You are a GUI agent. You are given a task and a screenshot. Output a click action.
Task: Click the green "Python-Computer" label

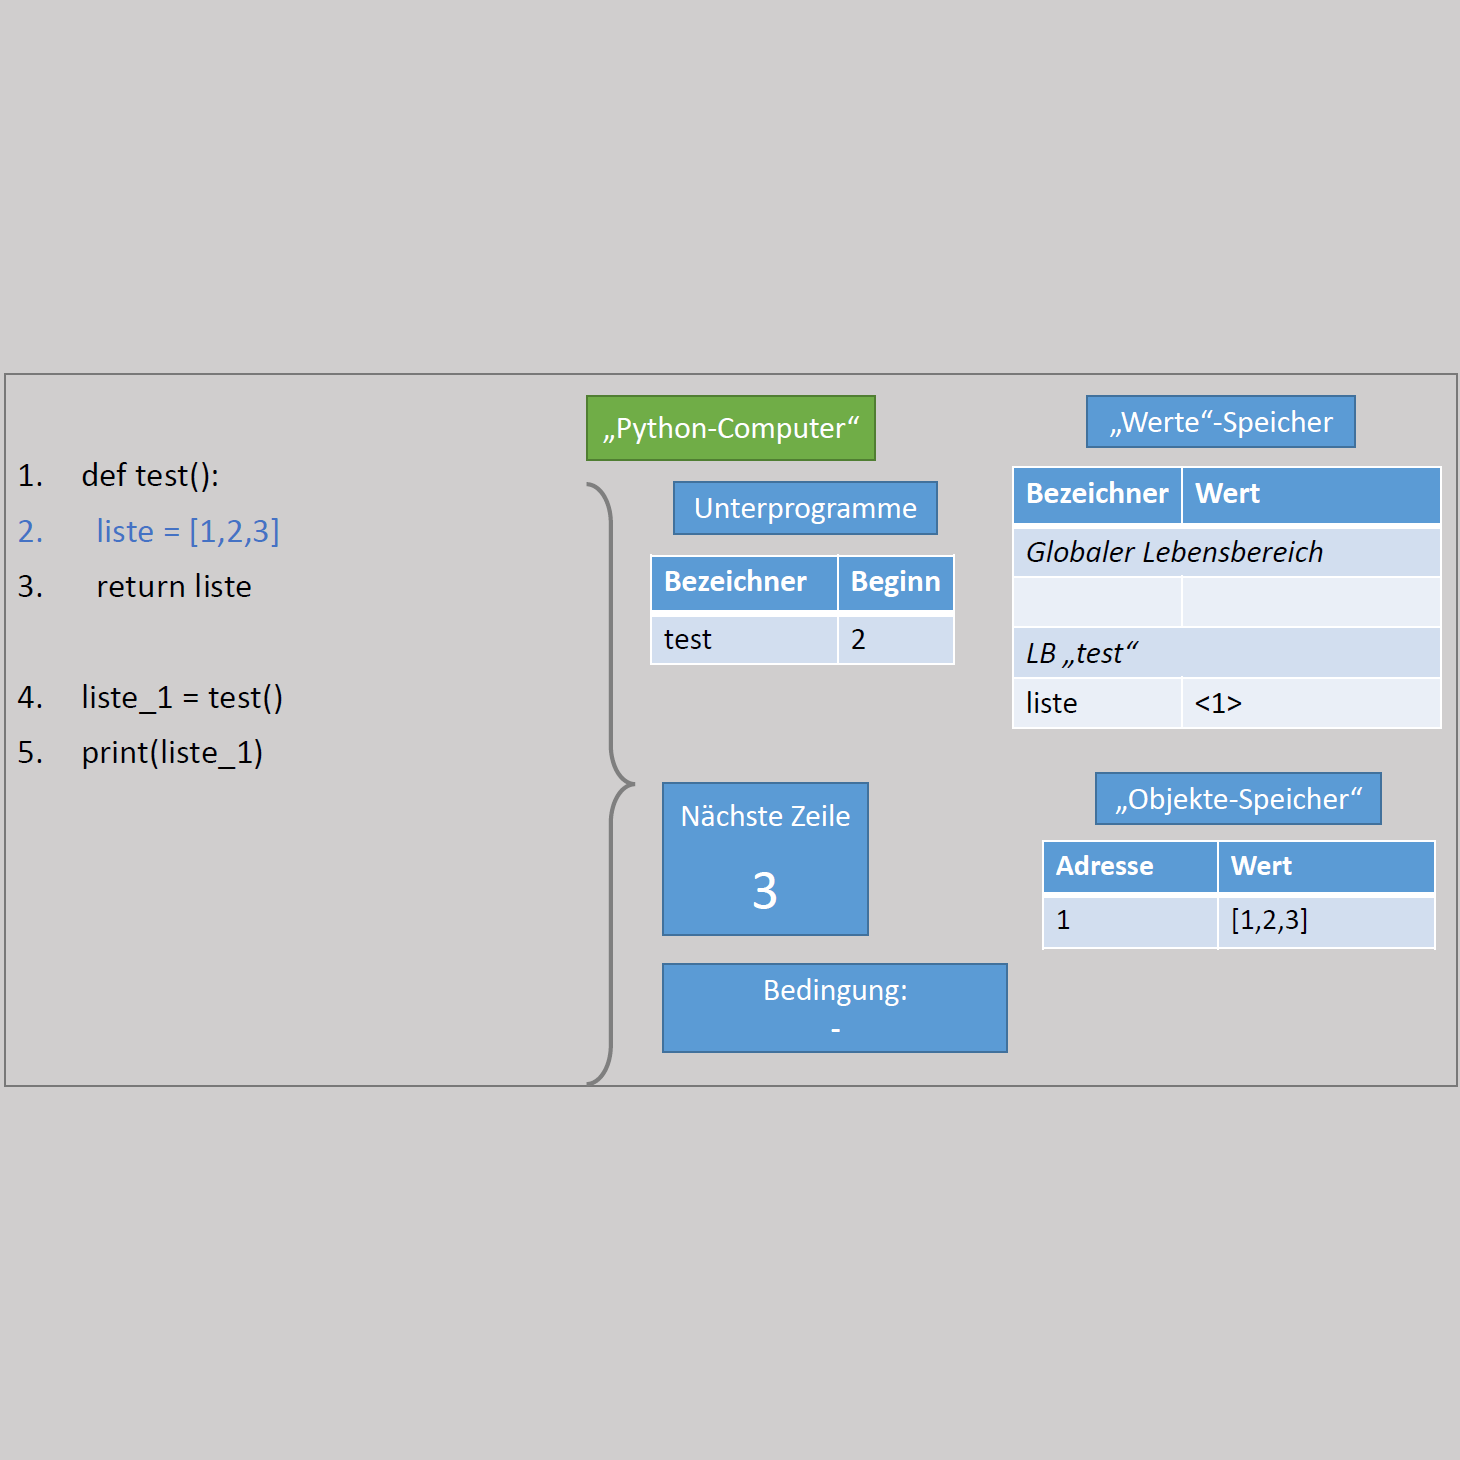[x=730, y=428]
